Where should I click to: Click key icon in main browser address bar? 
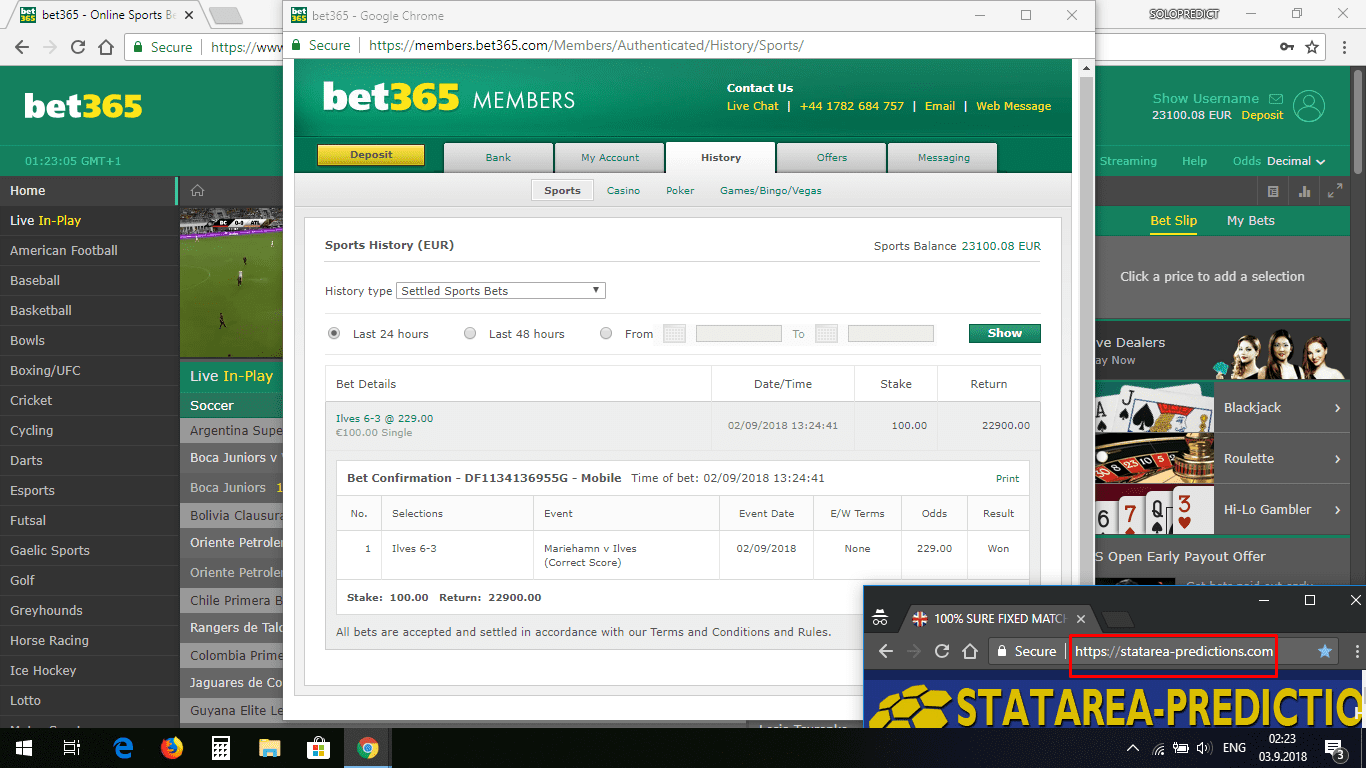(1287, 47)
